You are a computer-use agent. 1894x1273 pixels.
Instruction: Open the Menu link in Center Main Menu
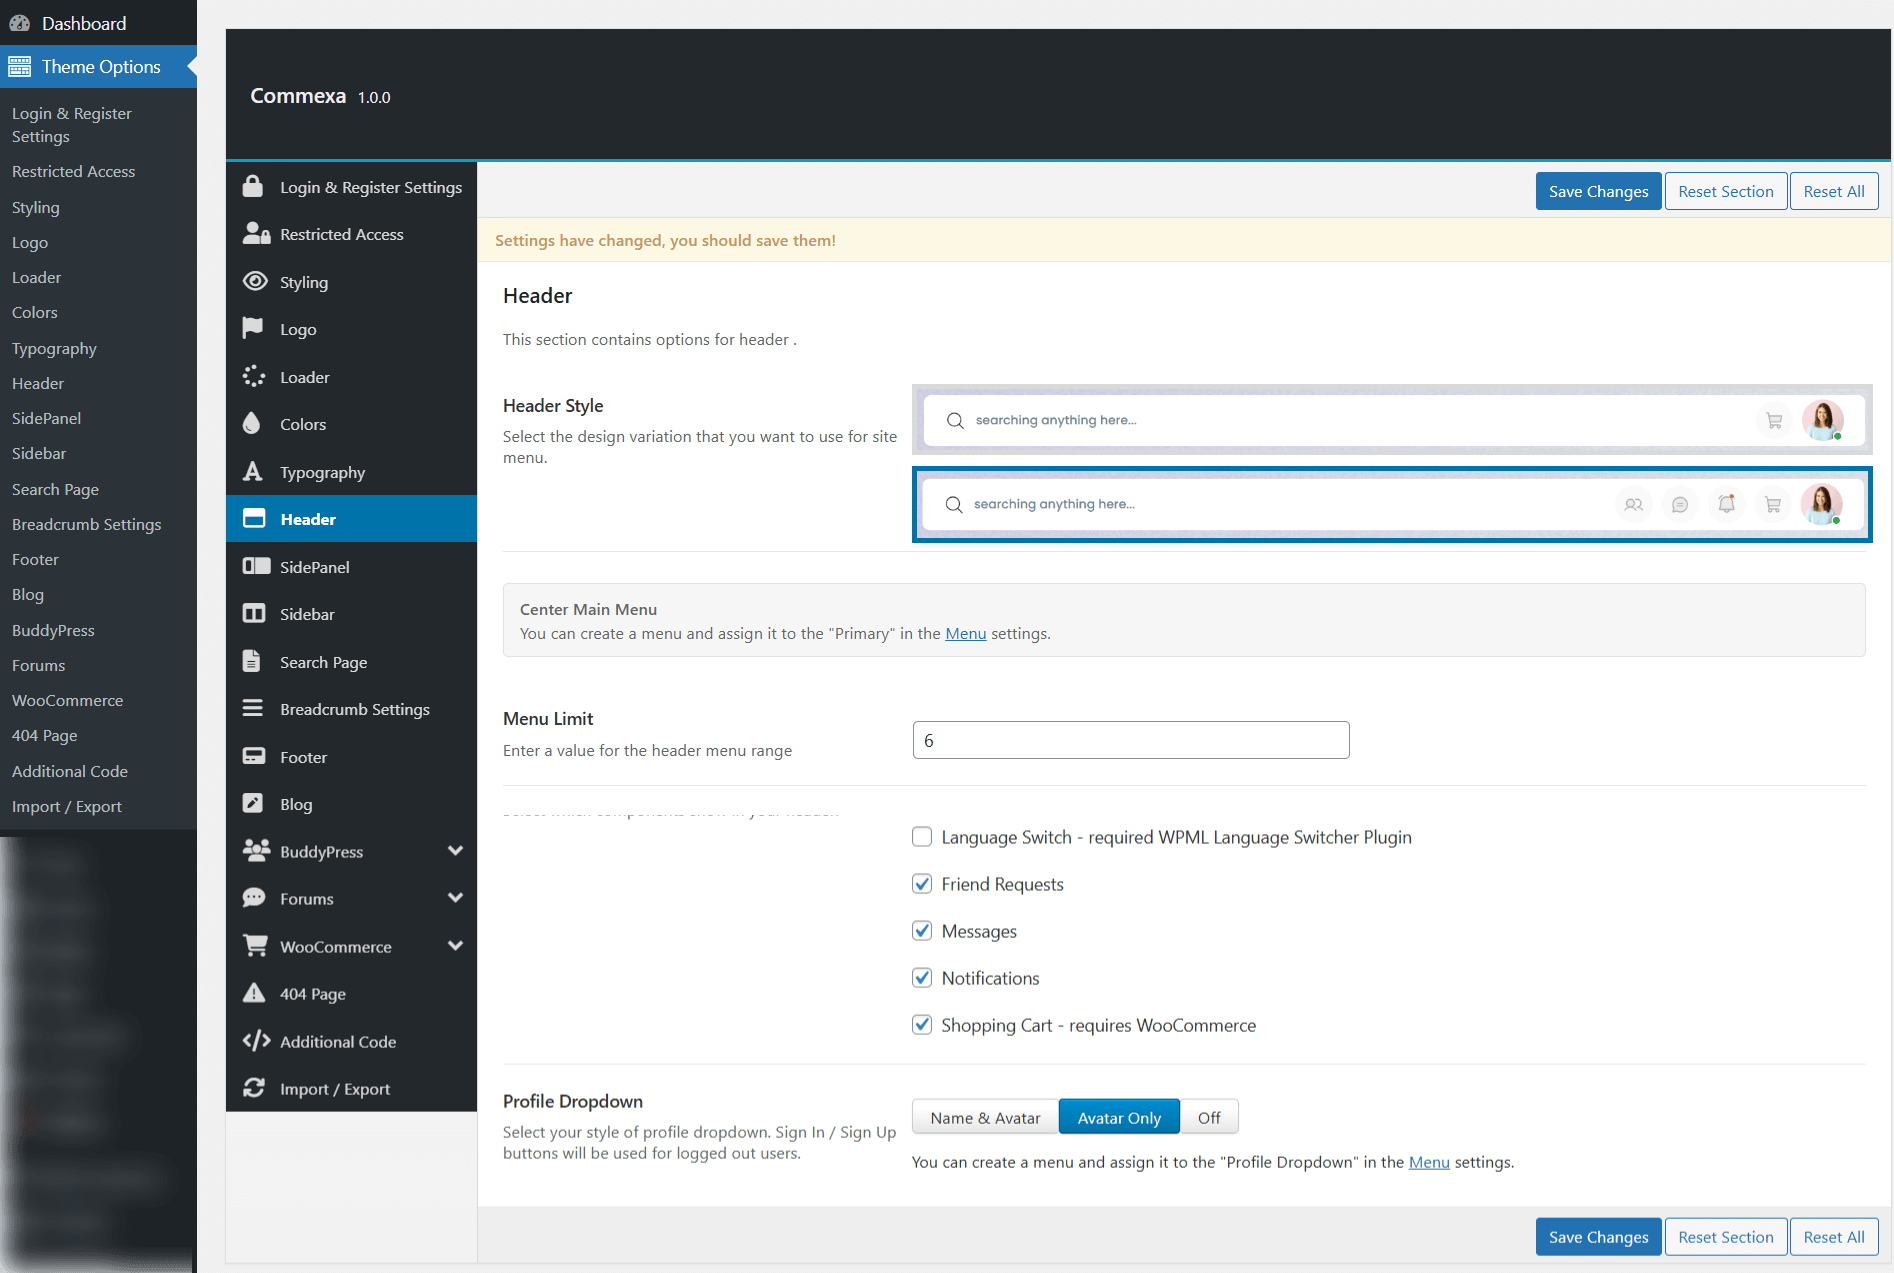965,633
